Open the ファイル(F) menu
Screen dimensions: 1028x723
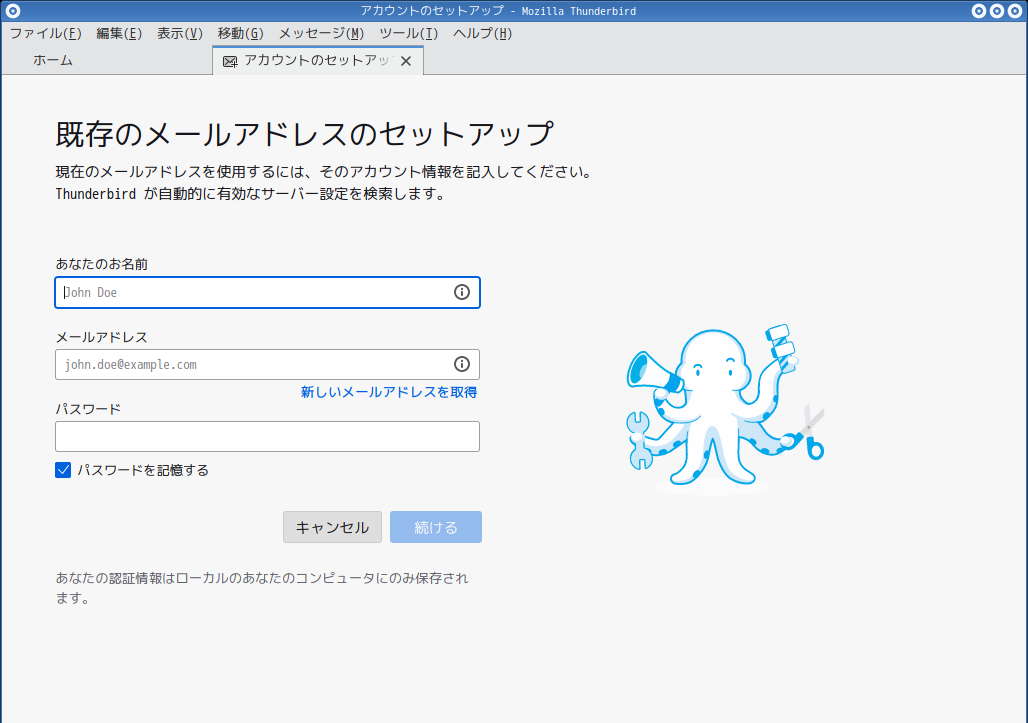(x=45, y=33)
